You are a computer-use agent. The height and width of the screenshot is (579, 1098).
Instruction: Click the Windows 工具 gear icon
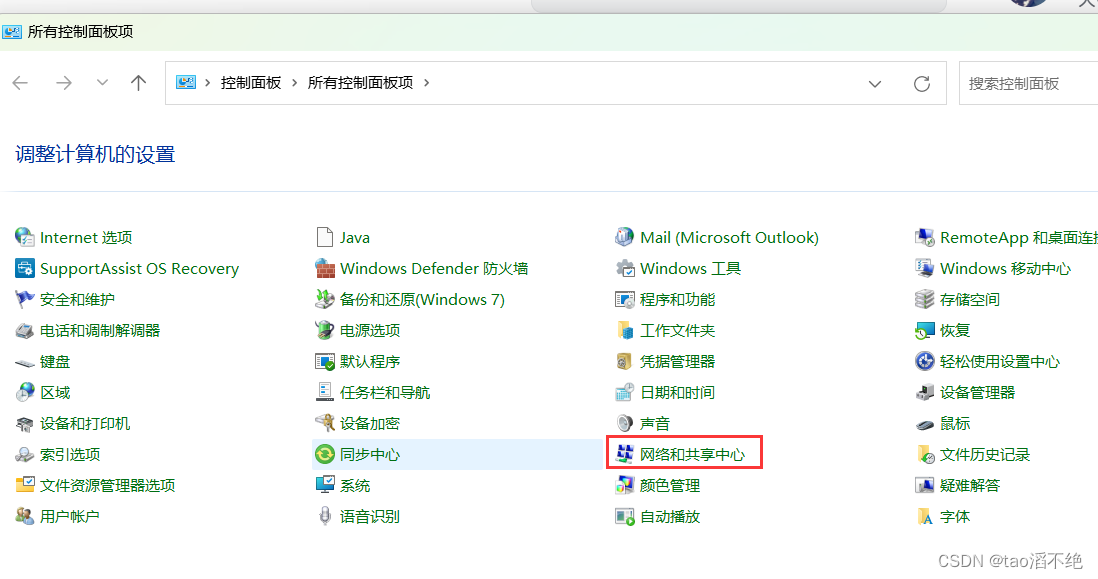pos(624,268)
